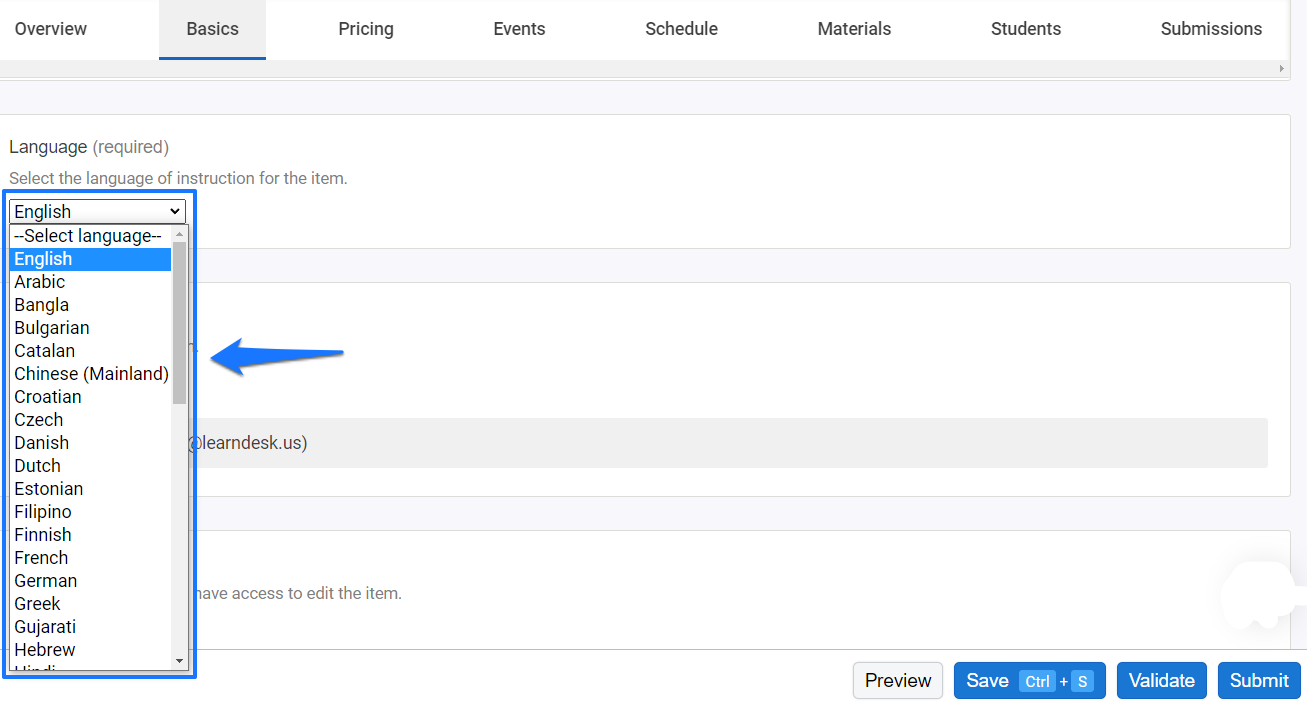
Task: Open the Materials tab
Action: coord(853,29)
